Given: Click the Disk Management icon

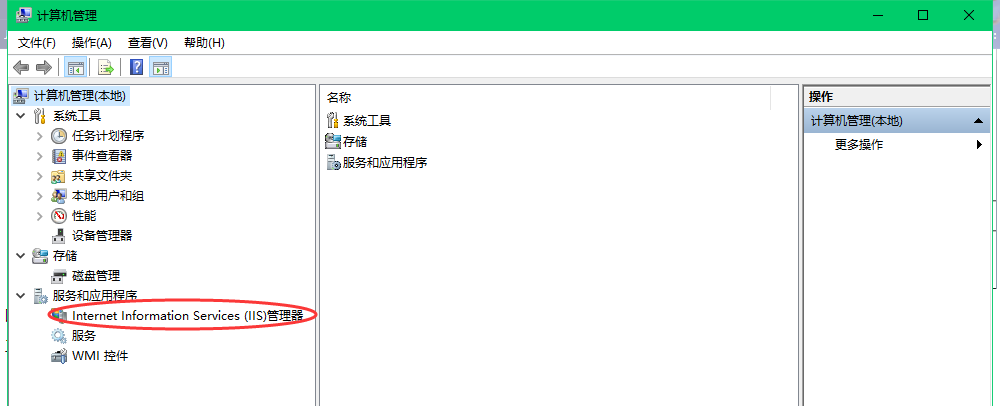Looking at the screenshot, I should [59, 276].
